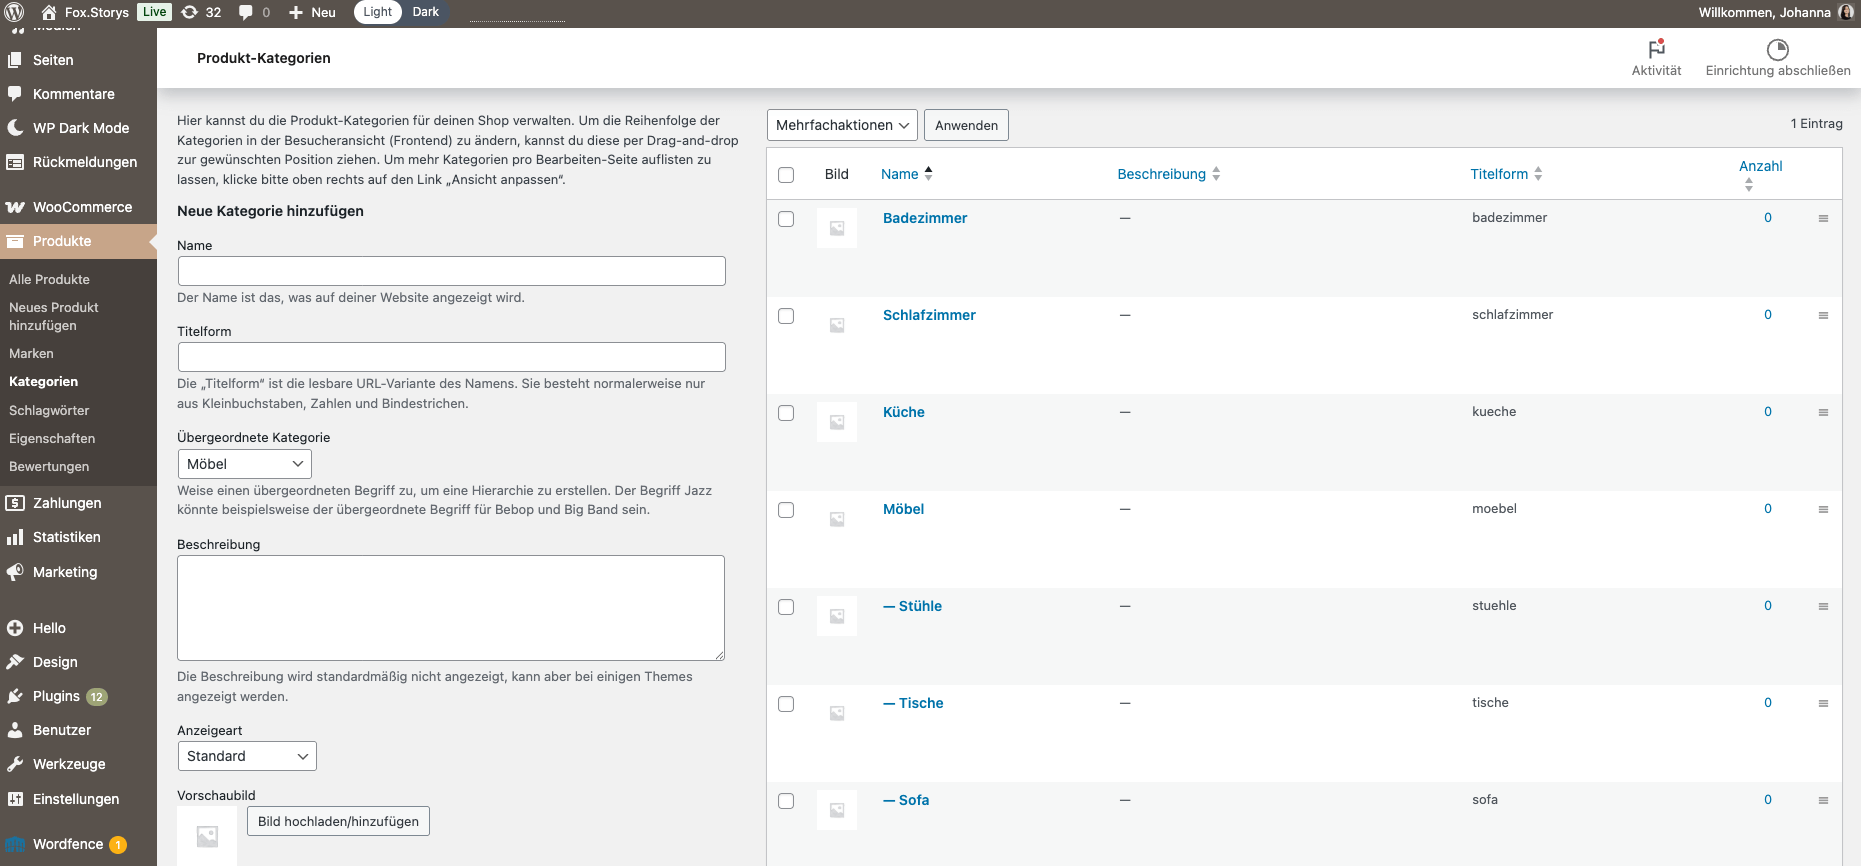Toggle the select-all checkbox in table header

point(786,175)
